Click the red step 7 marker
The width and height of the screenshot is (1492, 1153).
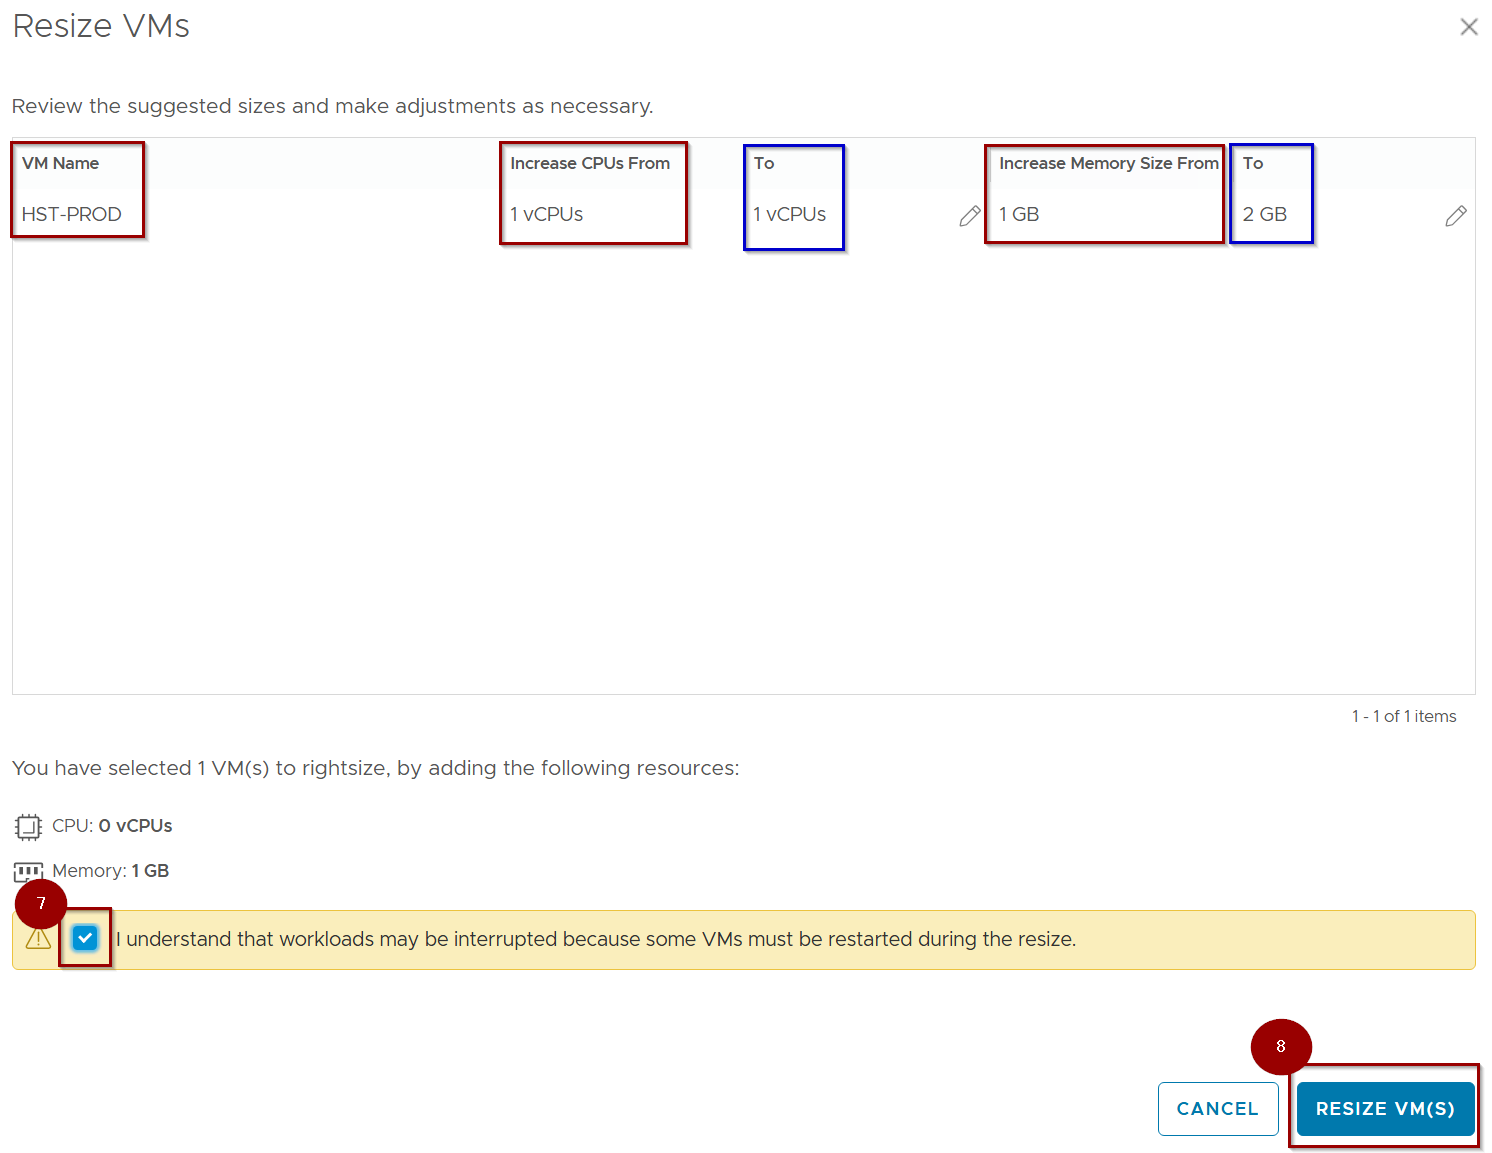[41, 903]
